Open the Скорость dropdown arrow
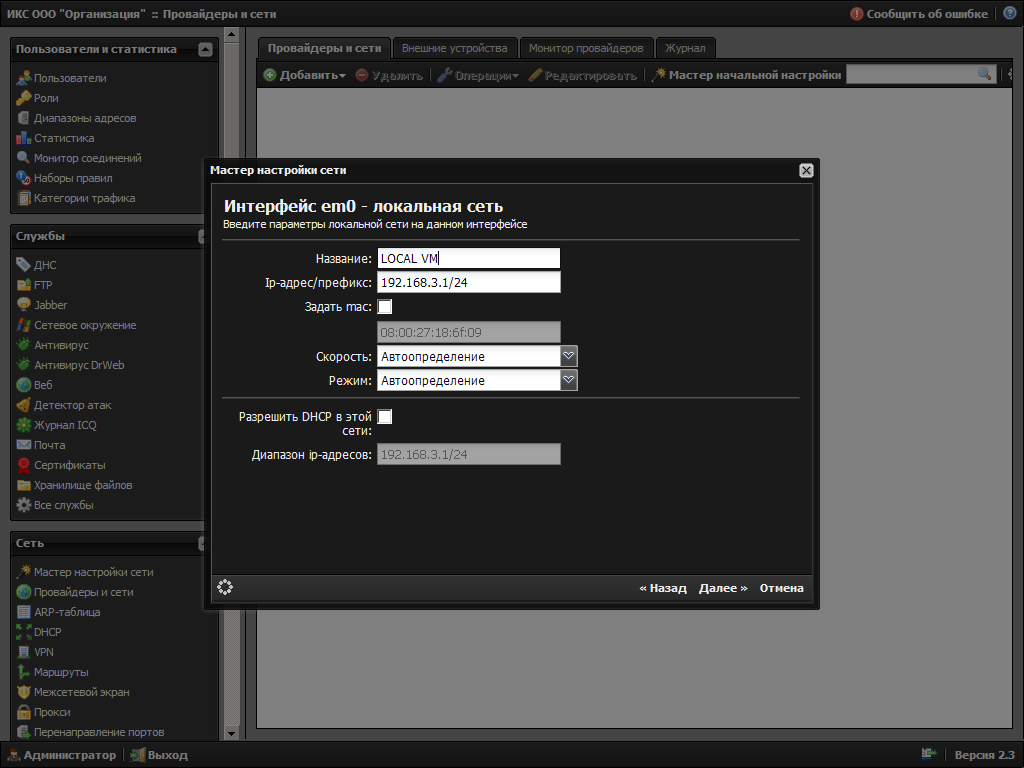The height and width of the screenshot is (768, 1024). click(569, 356)
